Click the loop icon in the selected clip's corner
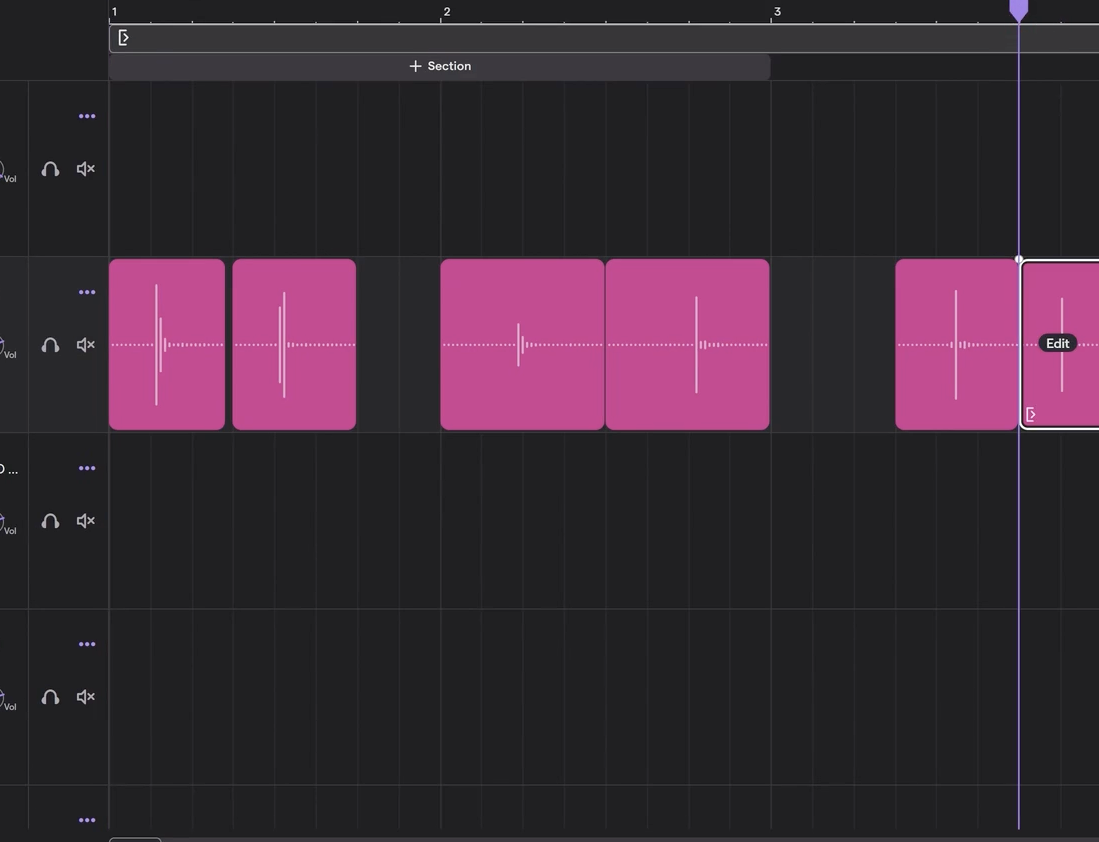The width and height of the screenshot is (1099, 842). click(1031, 415)
